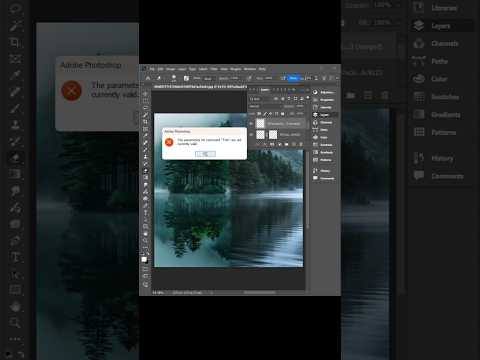Screen dimensions: 480x360
Task: Open the Layer menu
Action: (182, 69)
